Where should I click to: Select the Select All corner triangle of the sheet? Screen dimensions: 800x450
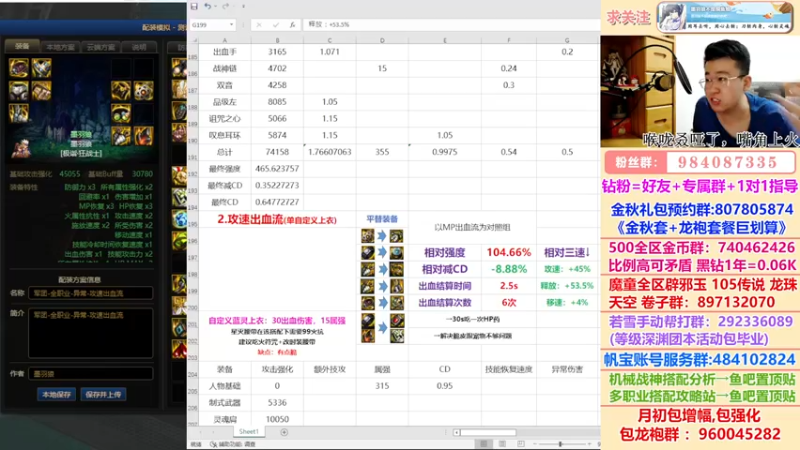(x=192, y=40)
